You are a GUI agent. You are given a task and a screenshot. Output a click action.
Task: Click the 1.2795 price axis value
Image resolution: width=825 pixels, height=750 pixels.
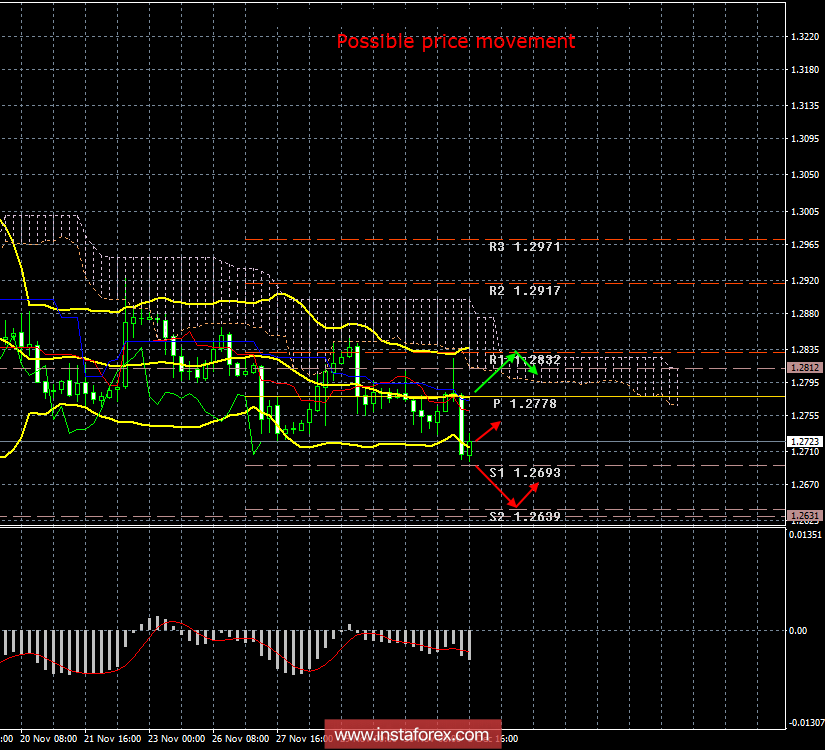[805, 383]
